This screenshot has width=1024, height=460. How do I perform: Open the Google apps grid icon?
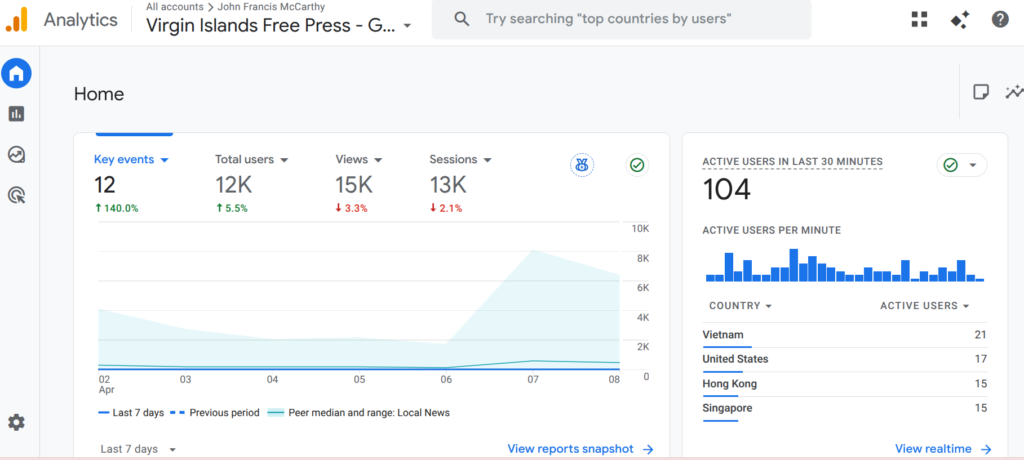(920, 19)
